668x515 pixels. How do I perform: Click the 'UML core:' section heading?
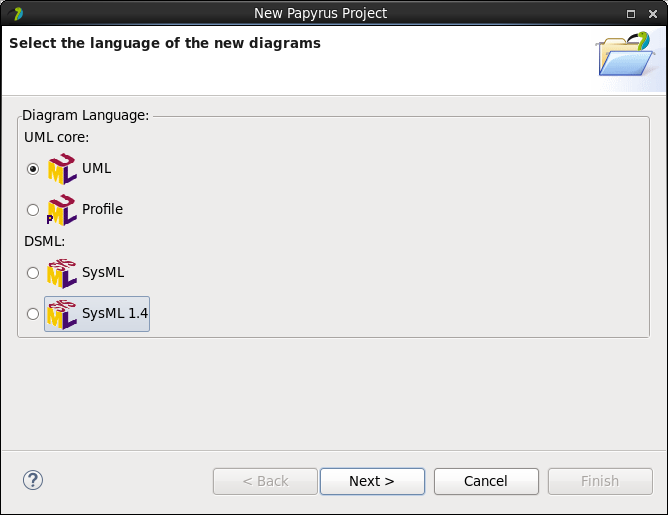57,137
